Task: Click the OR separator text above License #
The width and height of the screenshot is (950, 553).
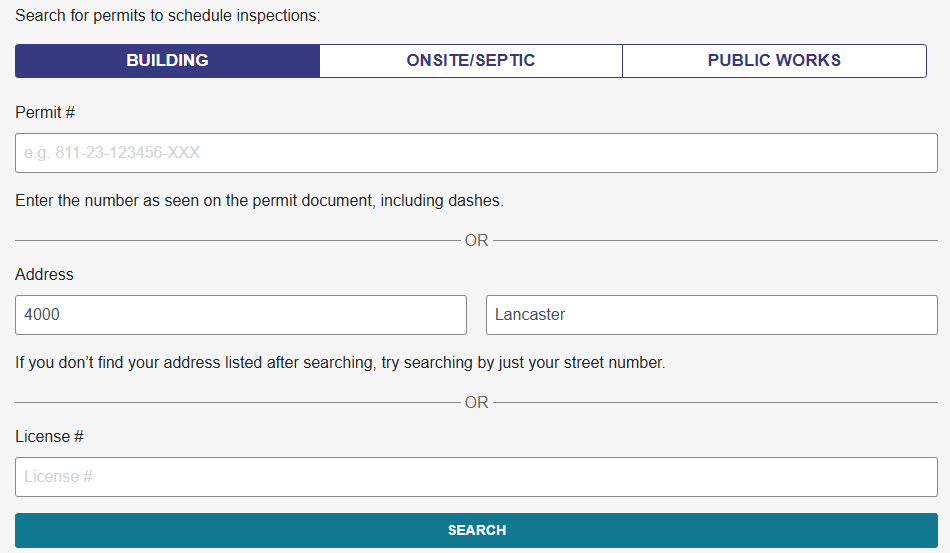Action: (477, 403)
